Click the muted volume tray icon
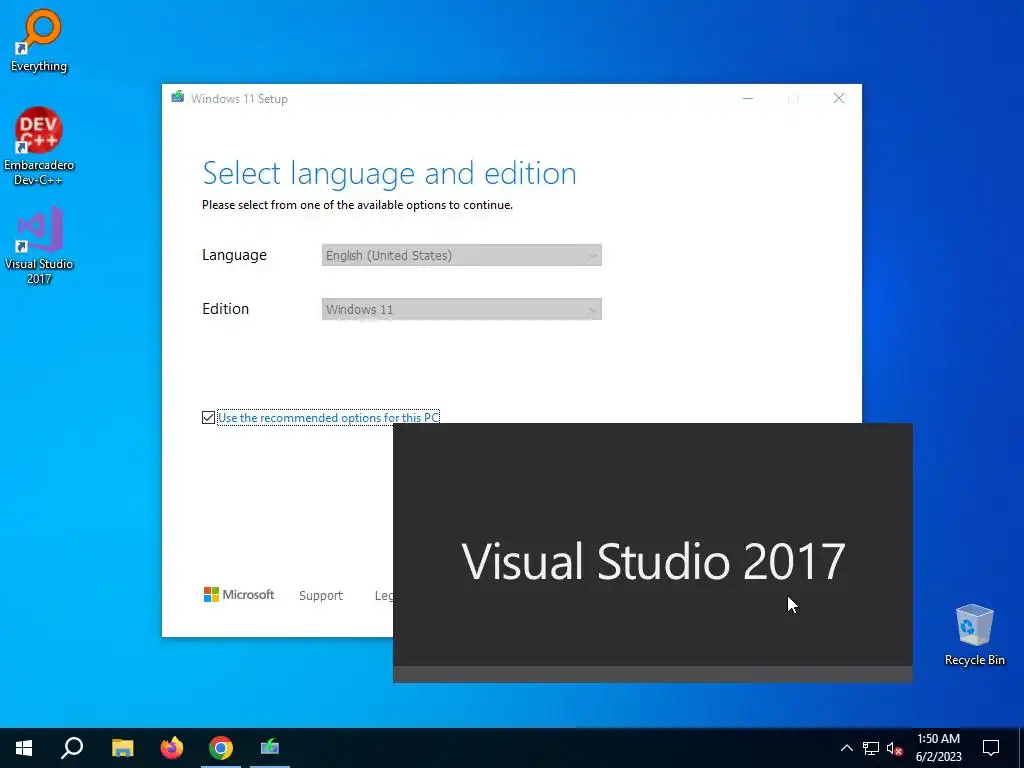This screenshot has width=1024, height=768. coord(895,748)
